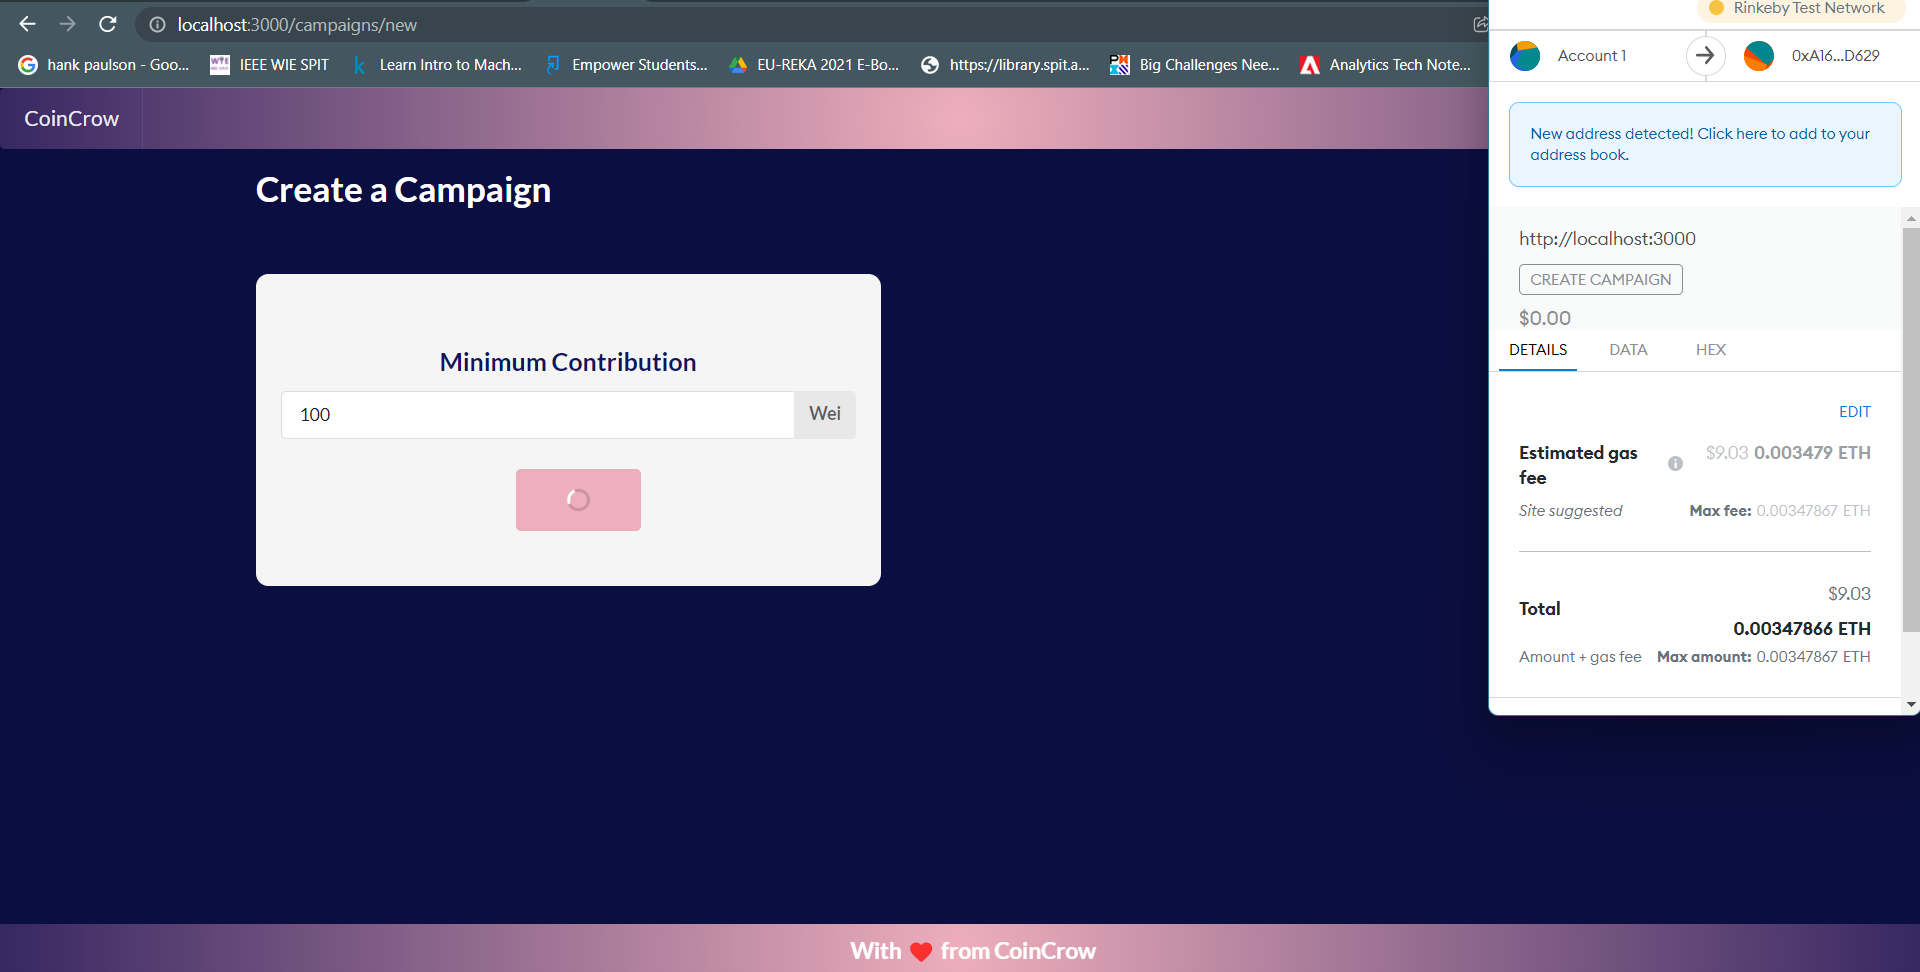The width and height of the screenshot is (1920, 972).
Task: Switch to the HEX tab
Action: 1710,350
